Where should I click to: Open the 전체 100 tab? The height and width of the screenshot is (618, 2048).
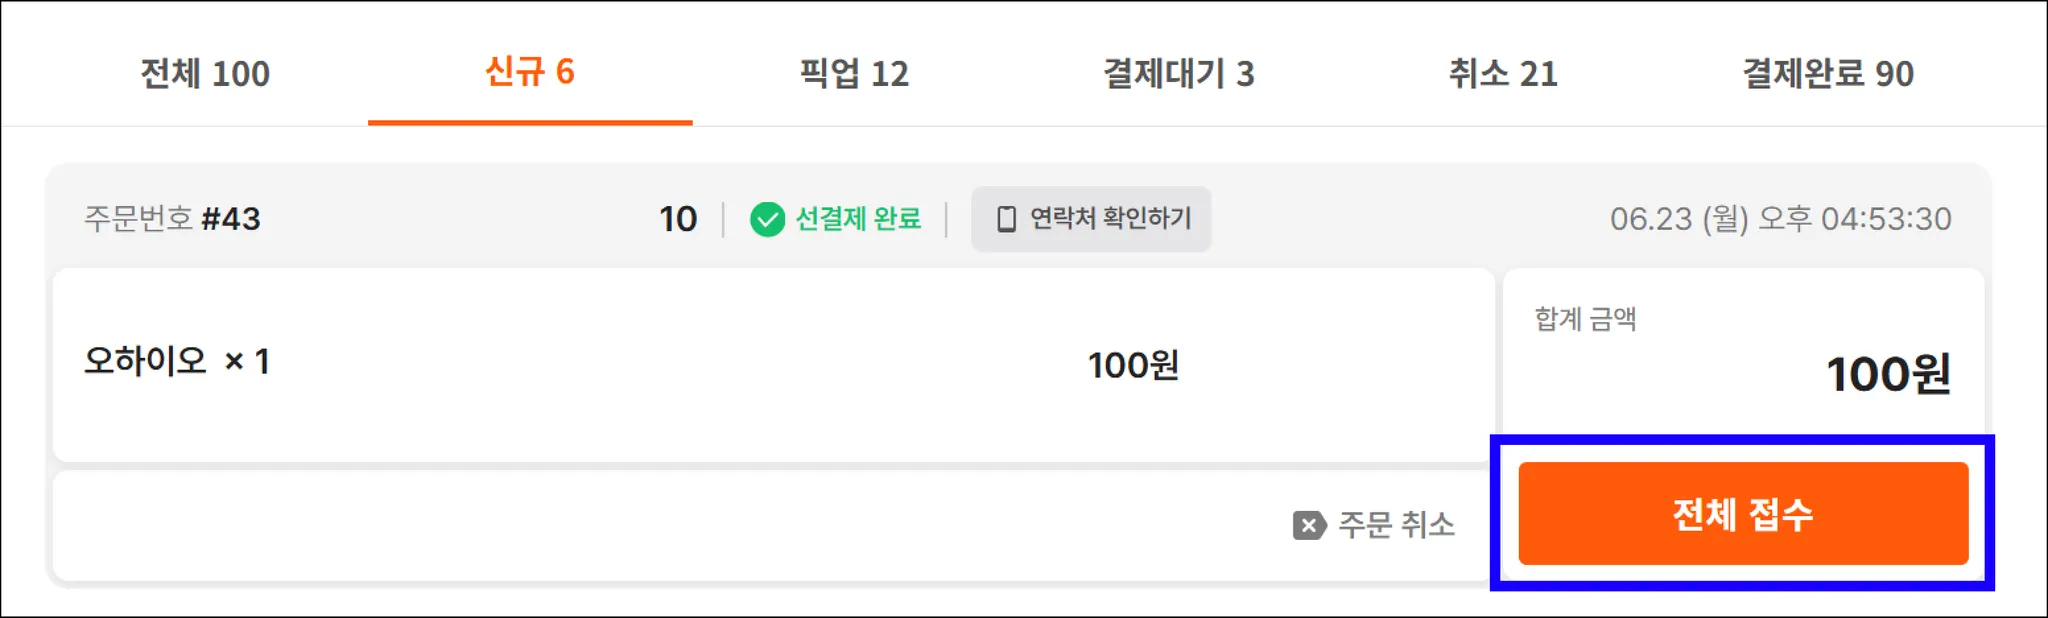point(205,73)
